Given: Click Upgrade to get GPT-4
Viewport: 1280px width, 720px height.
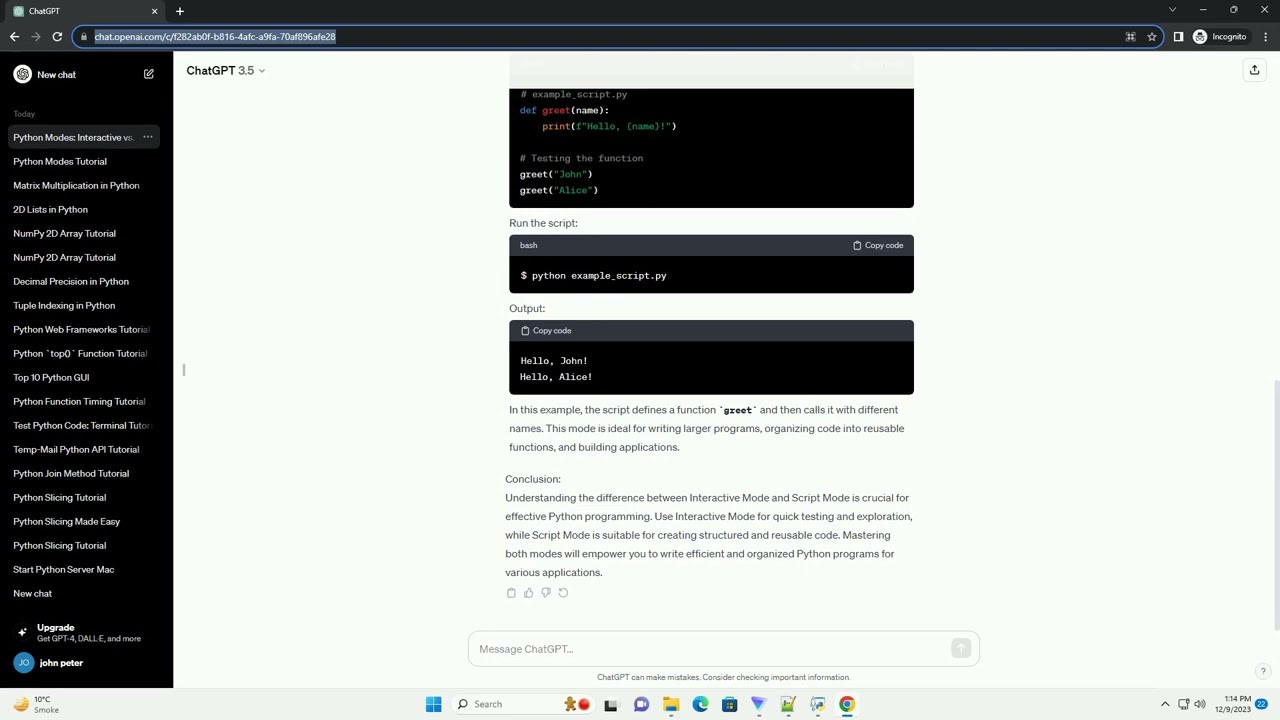Looking at the screenshot, I should click(86, 632).
